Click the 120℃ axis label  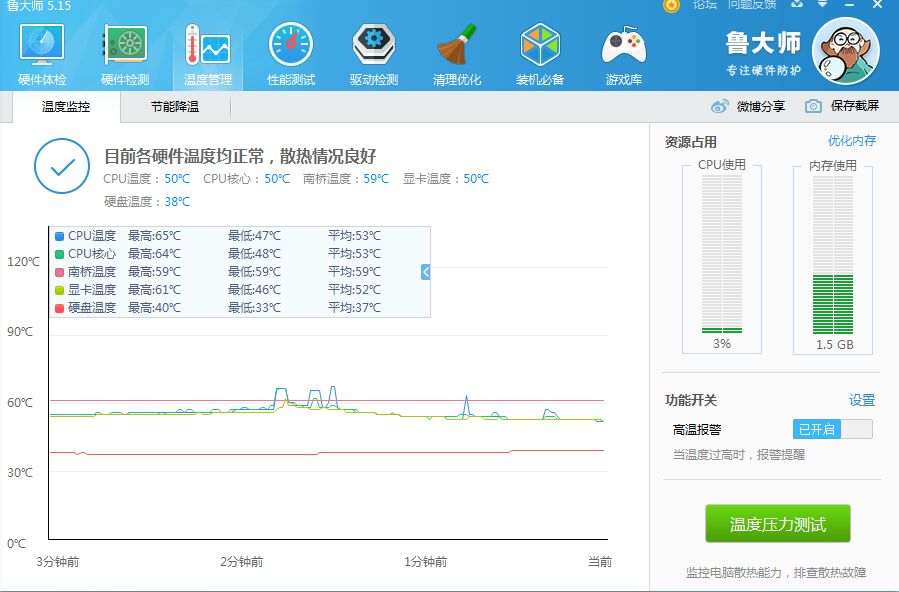click(24, 262)
